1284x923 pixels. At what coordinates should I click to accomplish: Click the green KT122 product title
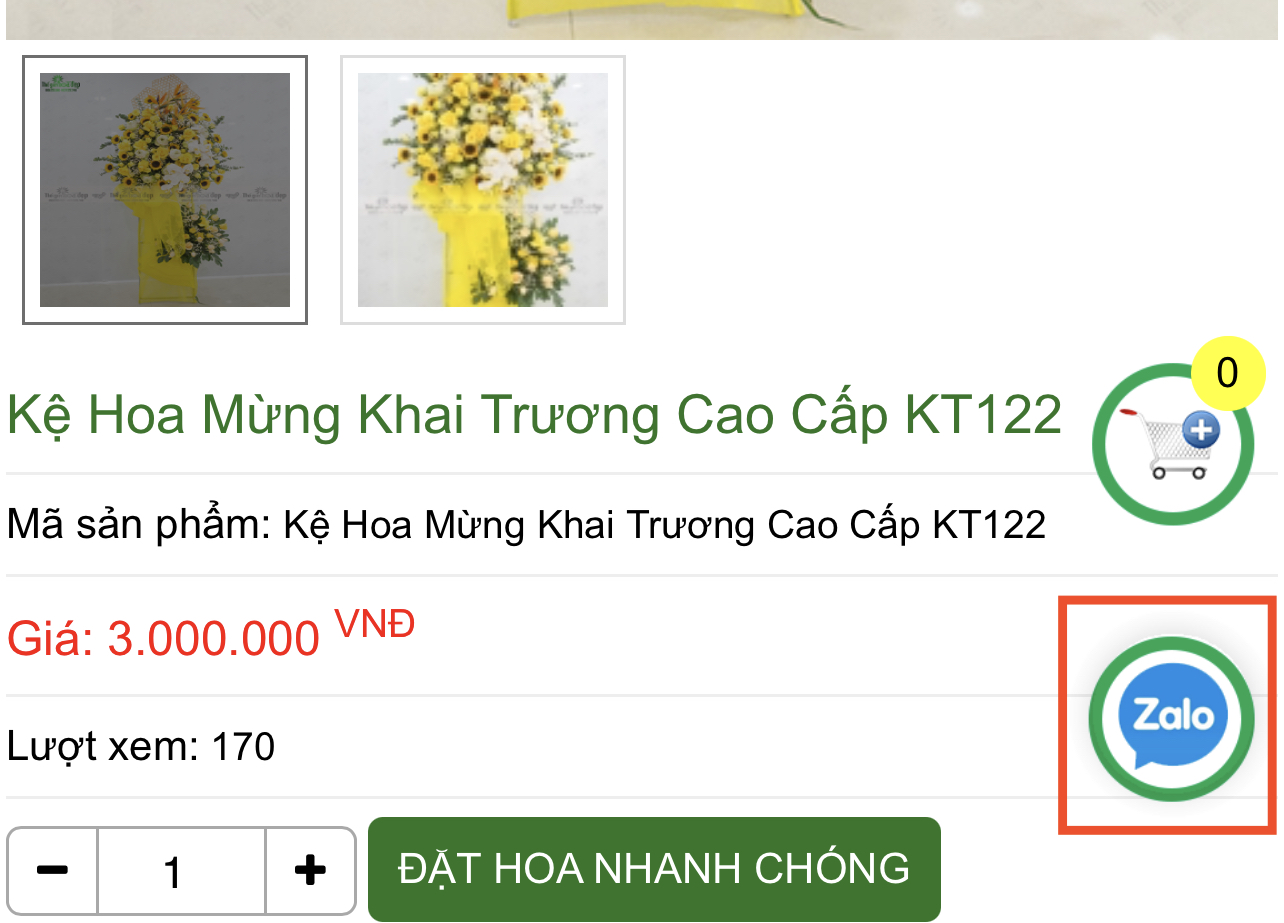534,414
